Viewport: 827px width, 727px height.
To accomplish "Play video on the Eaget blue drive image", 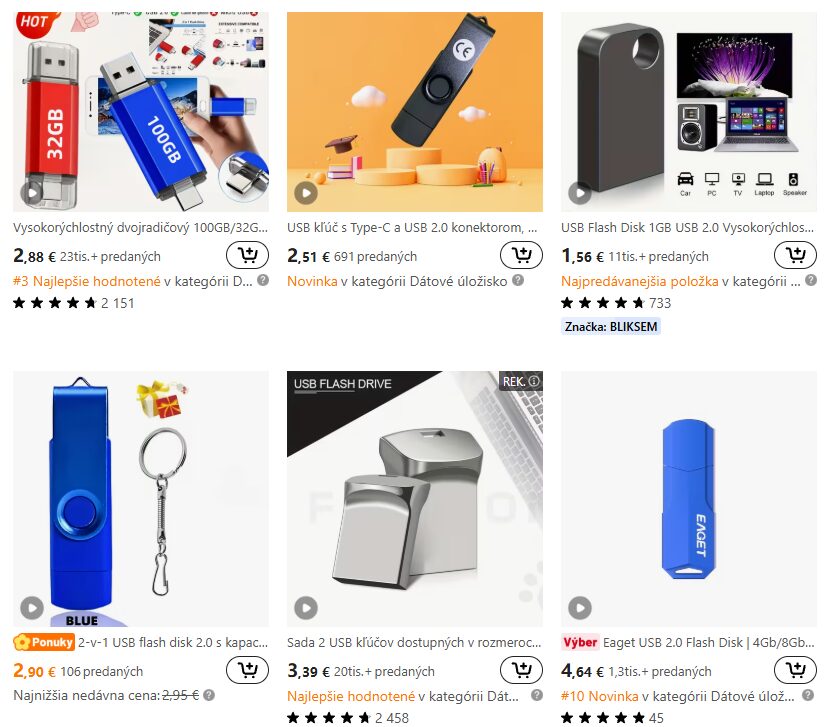I will (580, 608).
